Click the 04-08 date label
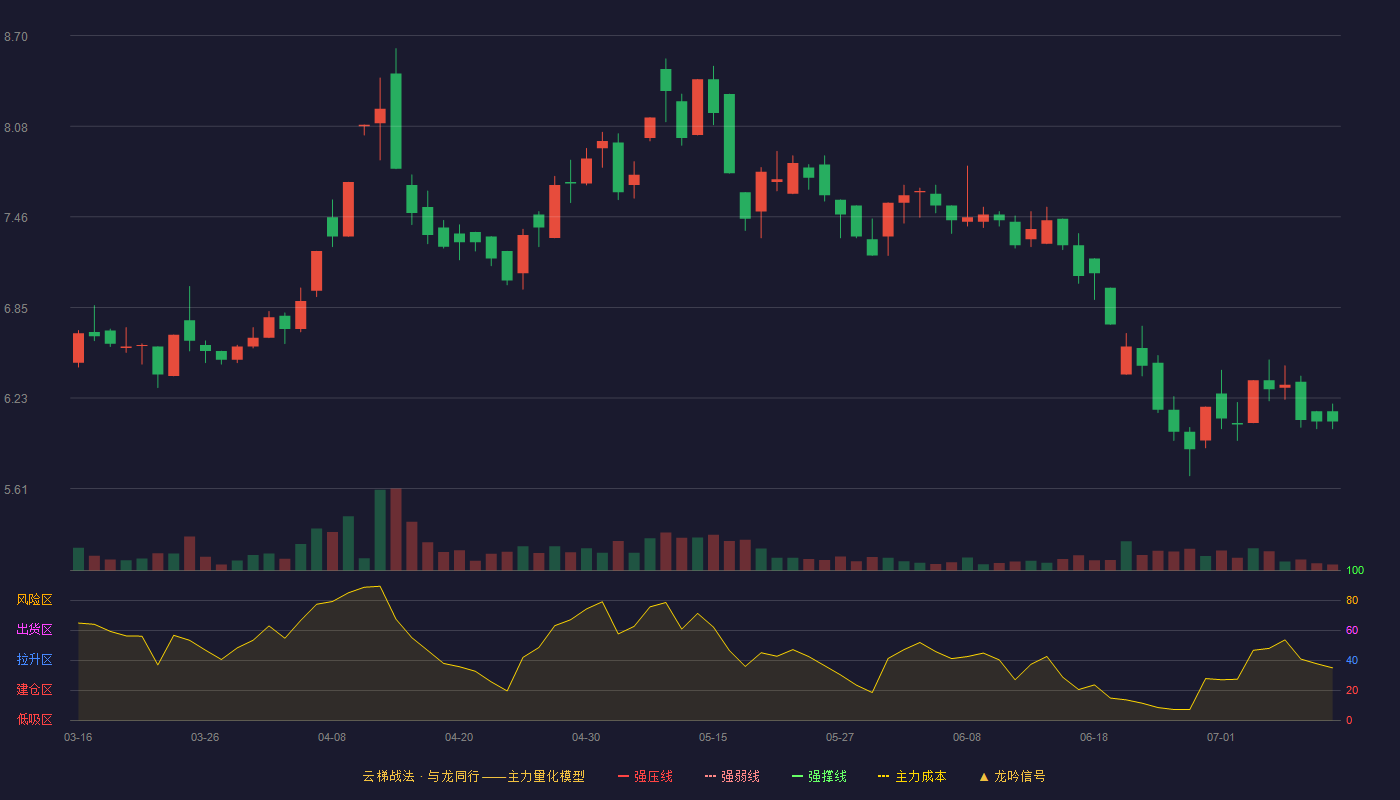This screenshot has width=1400, height=800. 332,737
